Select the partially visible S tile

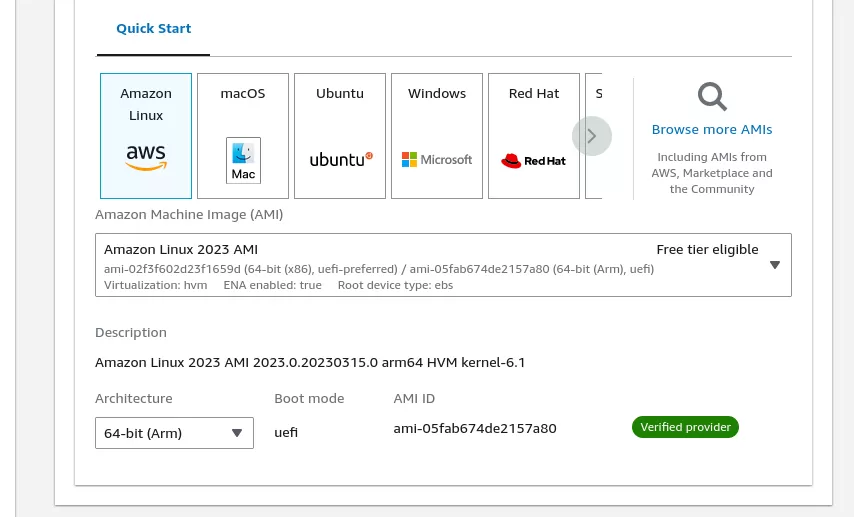coord(594,136)
